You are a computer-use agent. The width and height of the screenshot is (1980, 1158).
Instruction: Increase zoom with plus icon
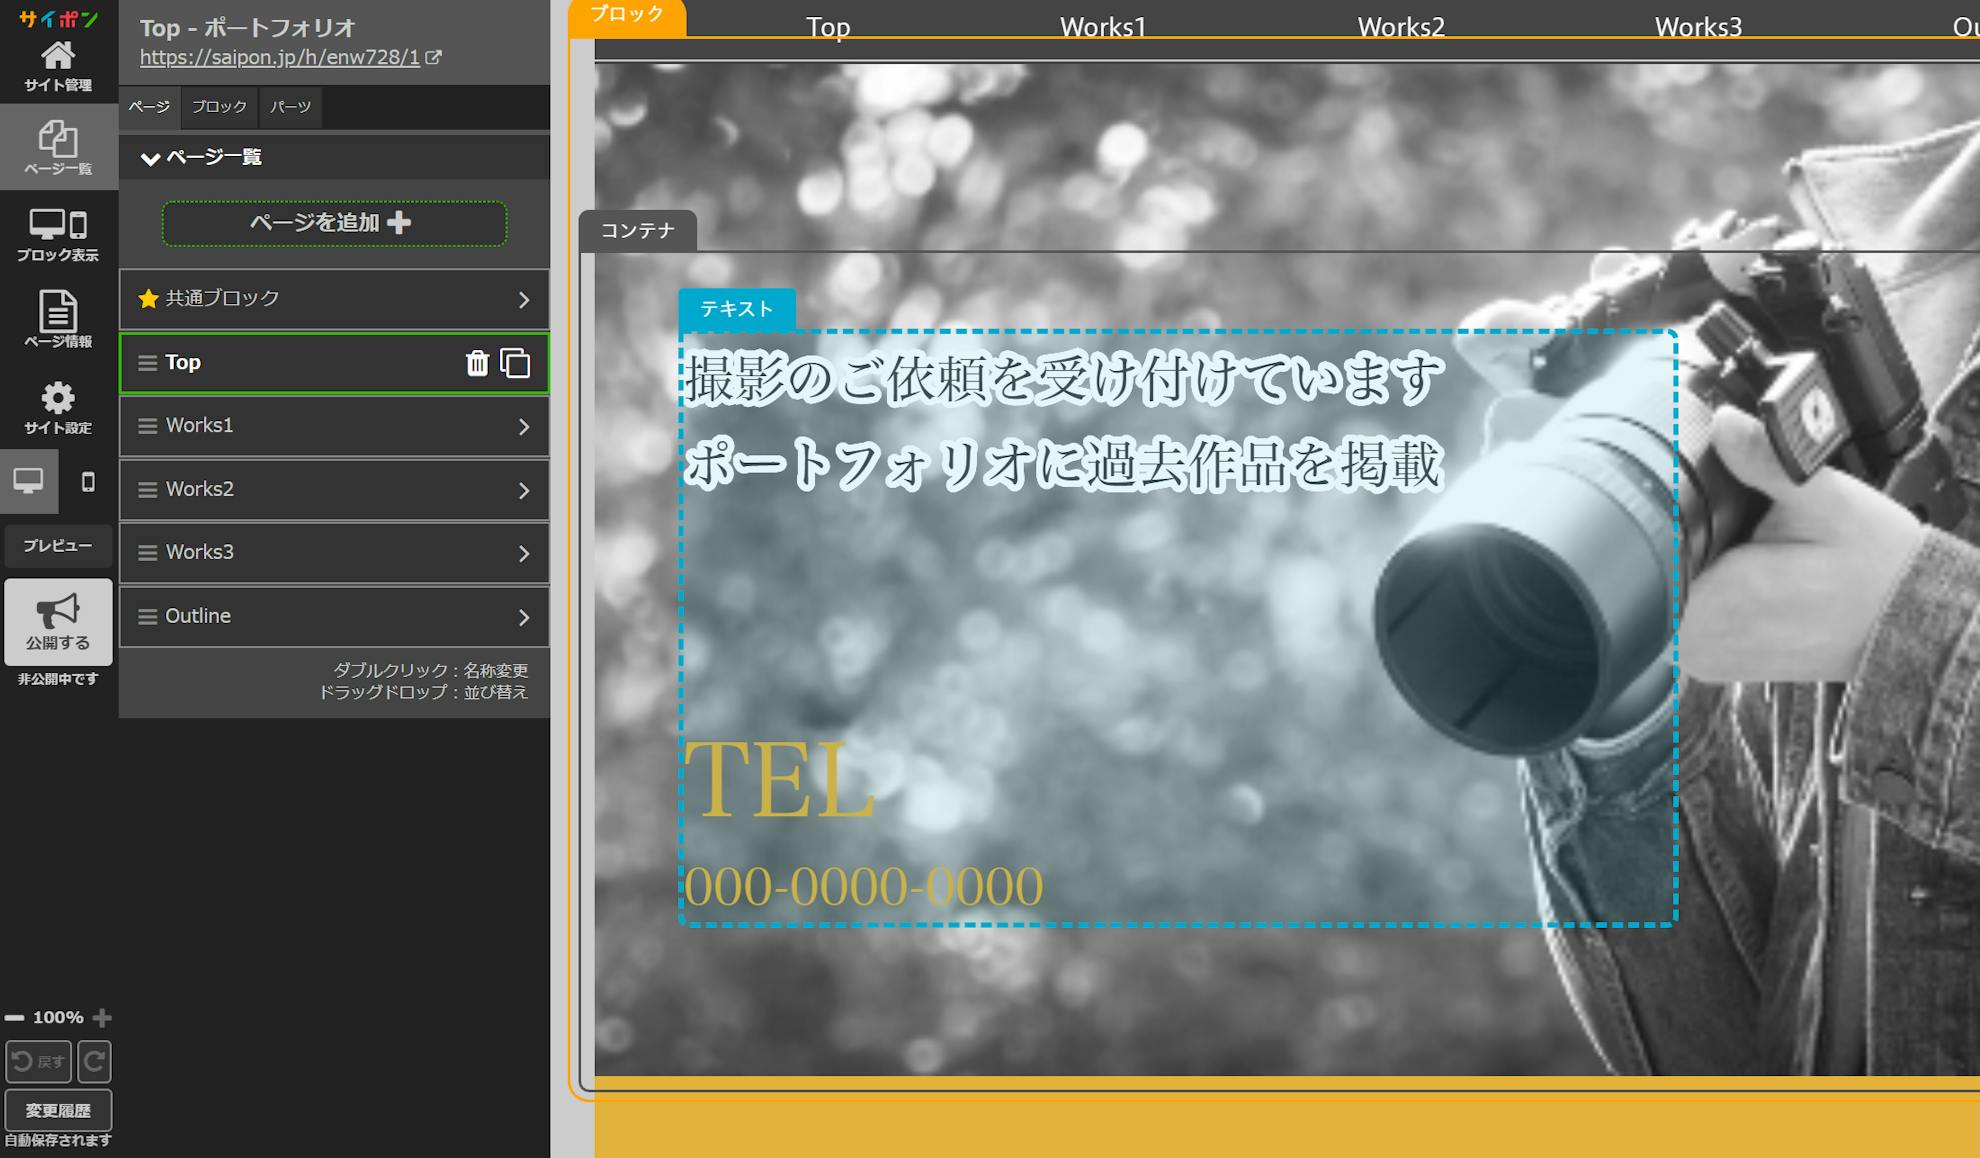tap(102, 1018)
